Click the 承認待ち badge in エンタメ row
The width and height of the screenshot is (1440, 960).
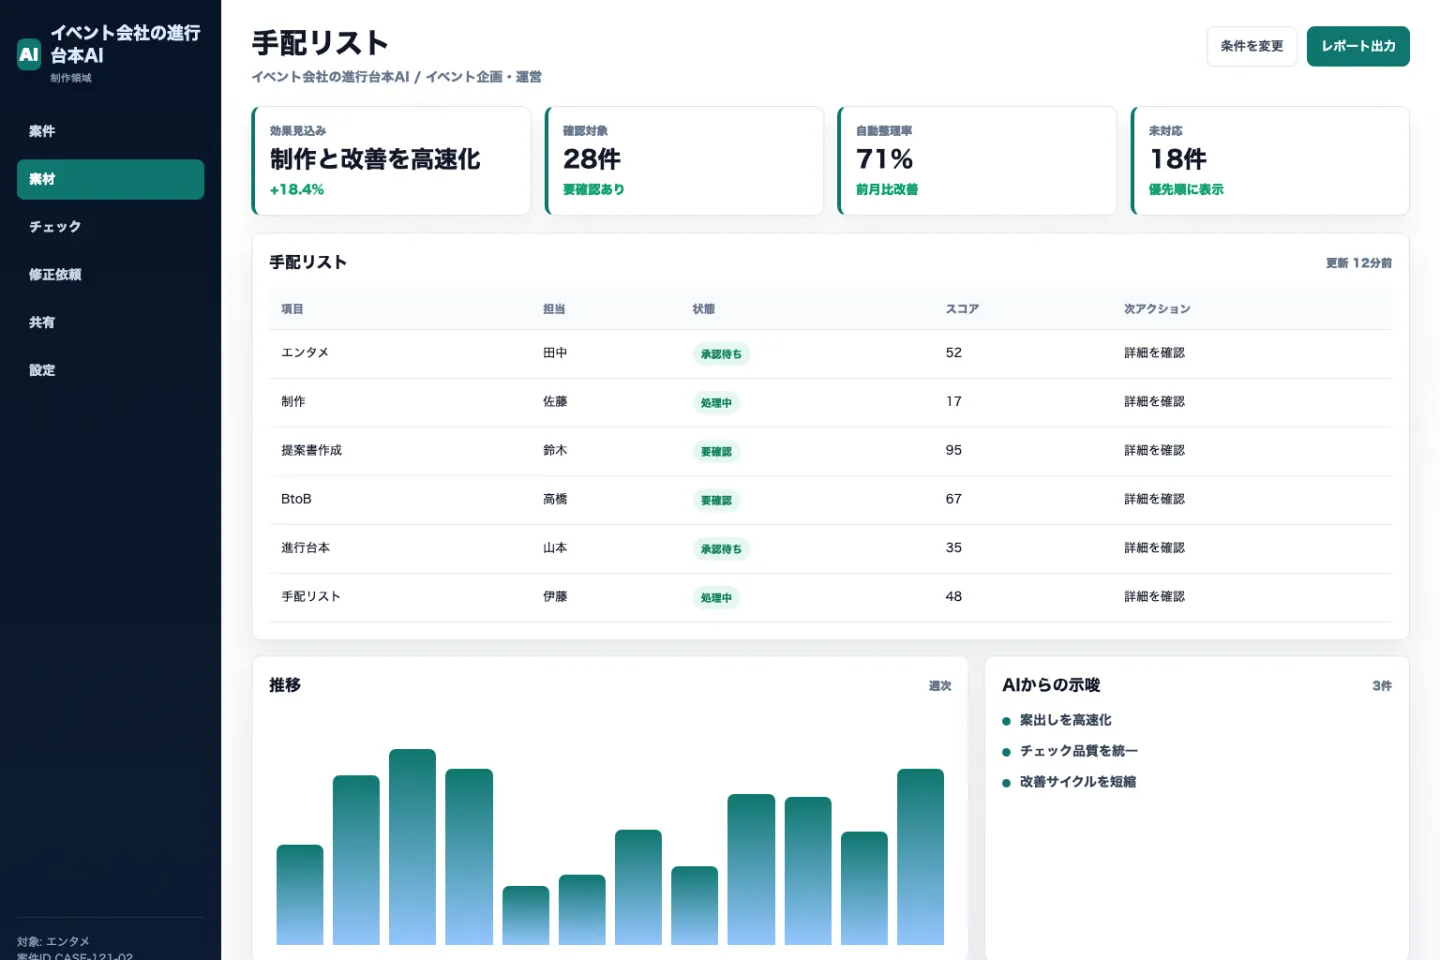(x=721, y=354)
